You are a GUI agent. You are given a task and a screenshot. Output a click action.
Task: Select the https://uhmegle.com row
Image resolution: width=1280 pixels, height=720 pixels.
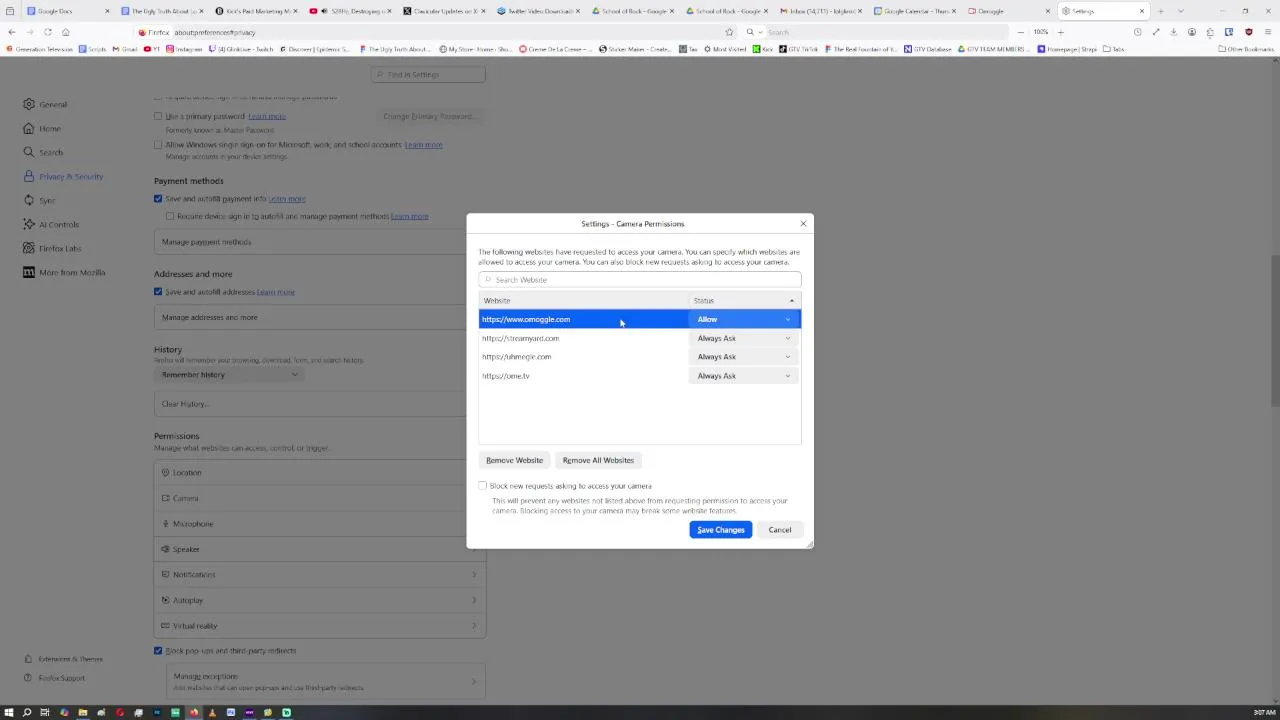click(640, 357)
